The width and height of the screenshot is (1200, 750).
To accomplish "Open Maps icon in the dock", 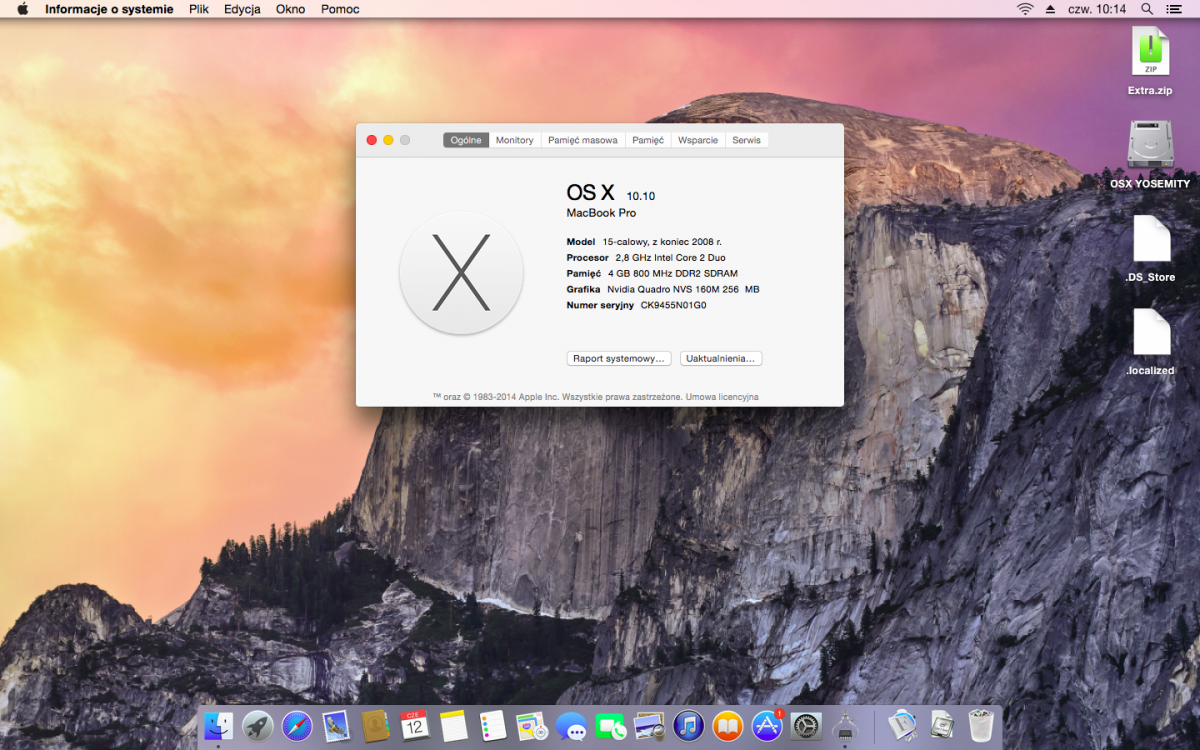I will pos(532,726).
